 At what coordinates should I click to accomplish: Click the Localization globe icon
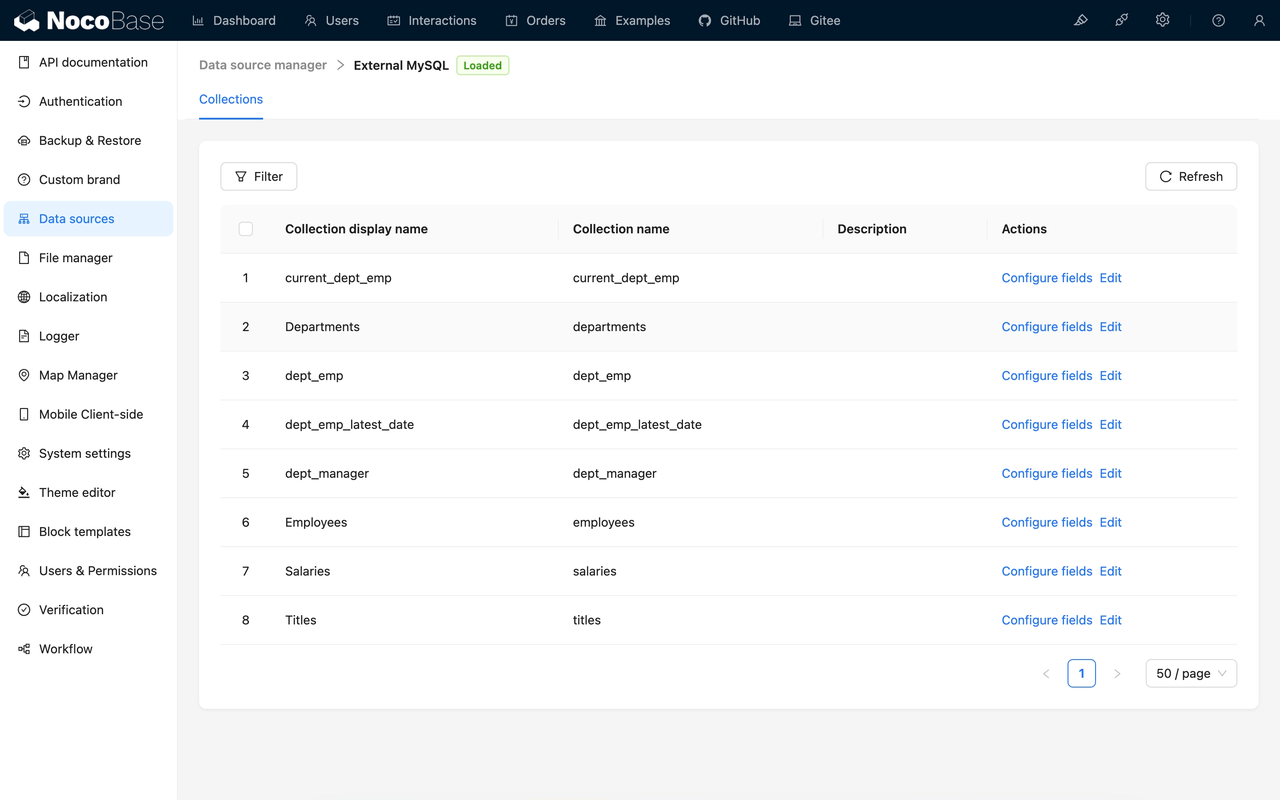click(24, 297)
